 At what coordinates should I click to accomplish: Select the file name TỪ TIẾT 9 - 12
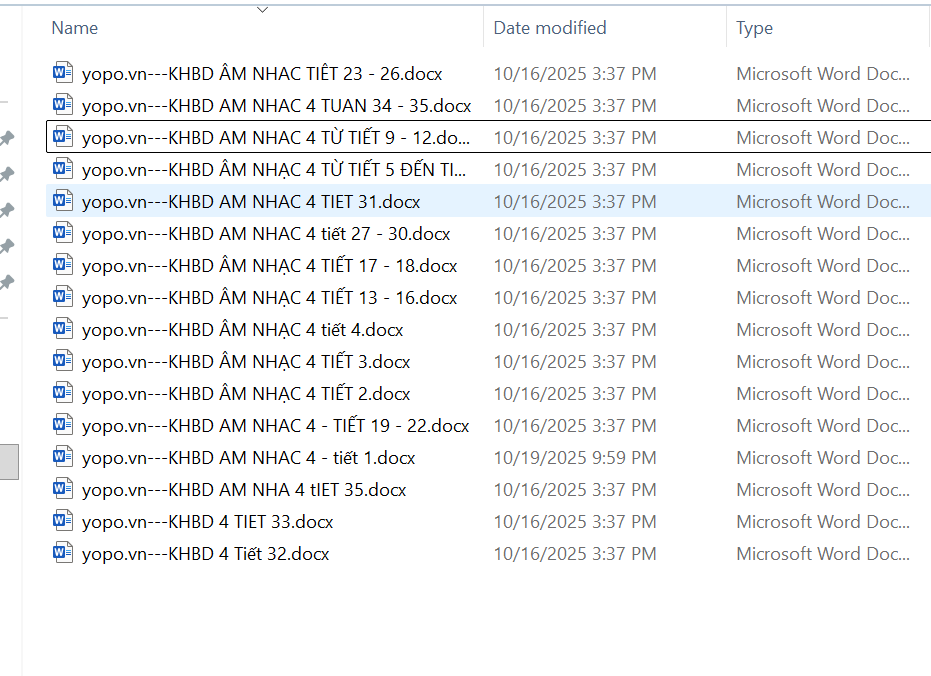tap(275, 138)
